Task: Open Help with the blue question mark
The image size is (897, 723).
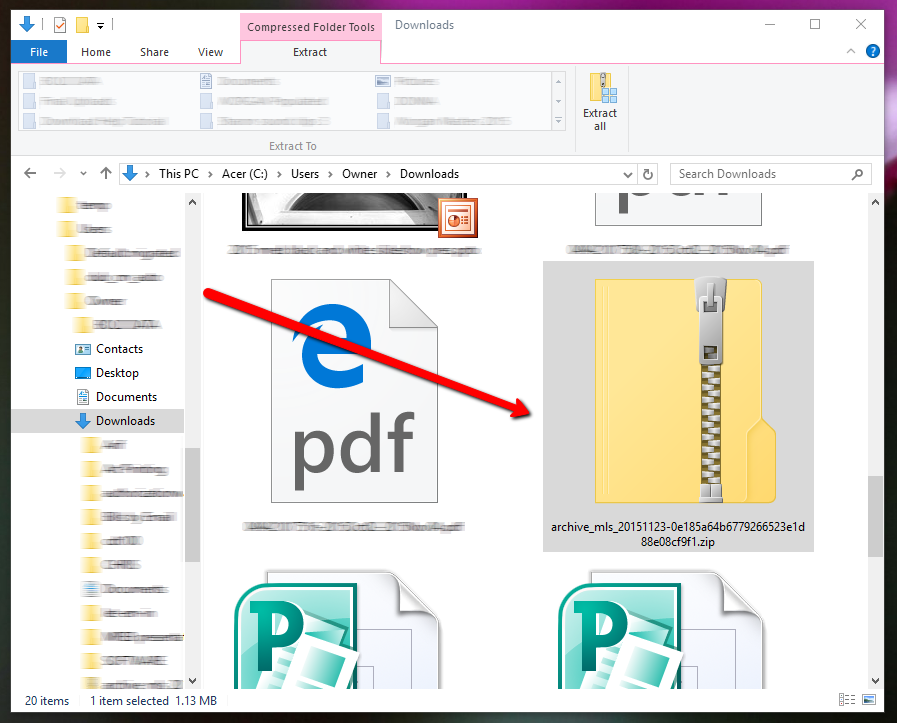Action: coord(872,52)
